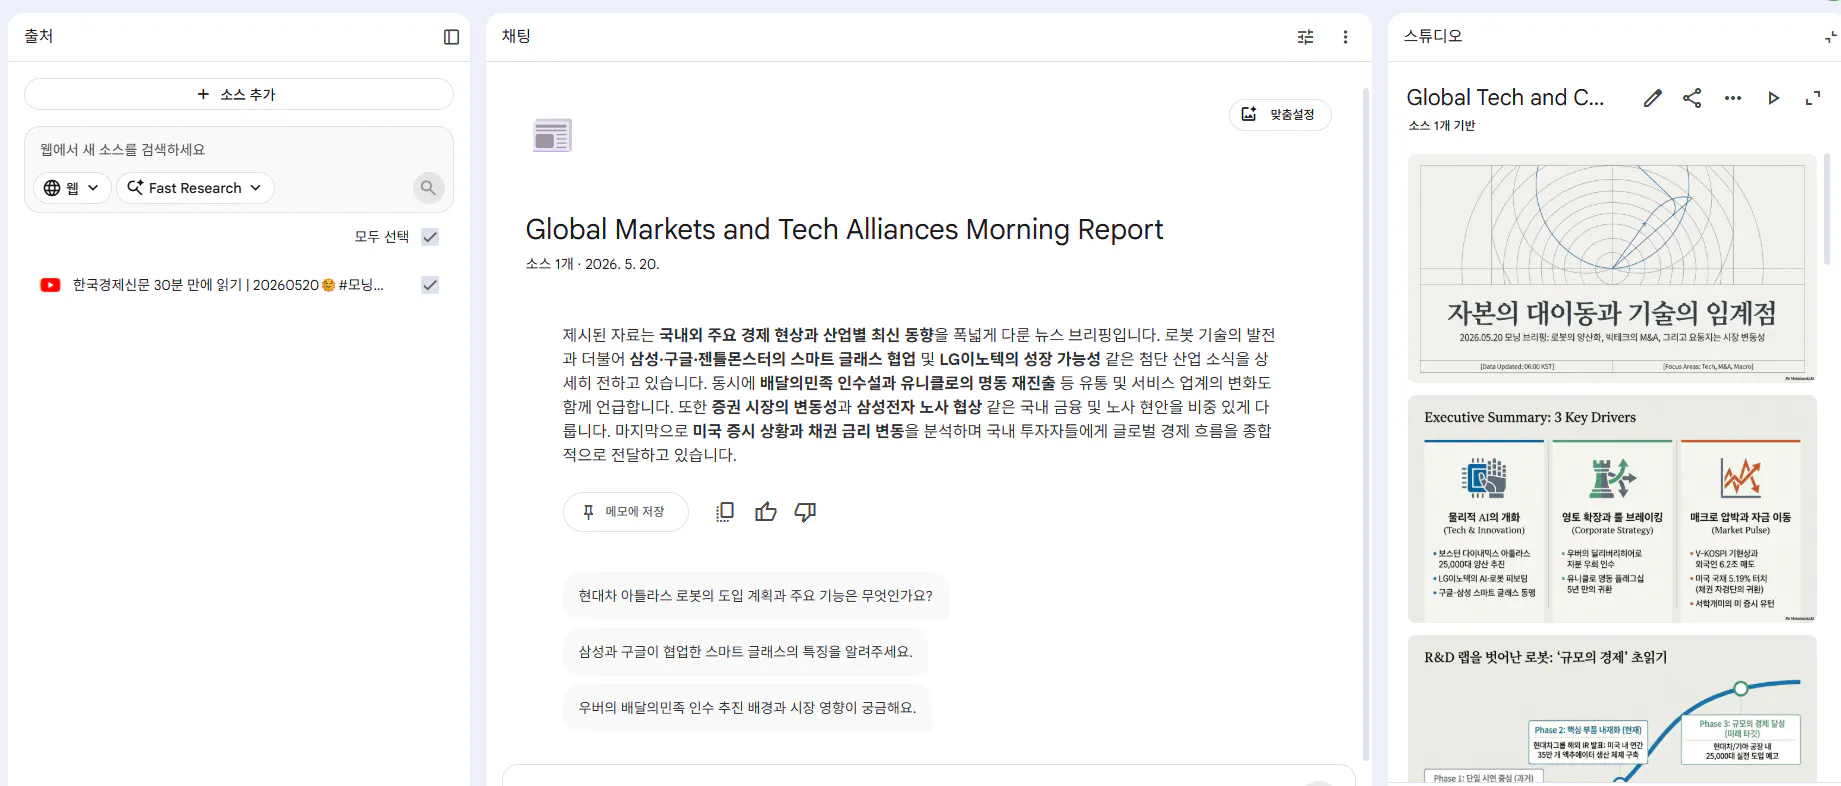Open more options for slide deck

[x=1733, y=98]
